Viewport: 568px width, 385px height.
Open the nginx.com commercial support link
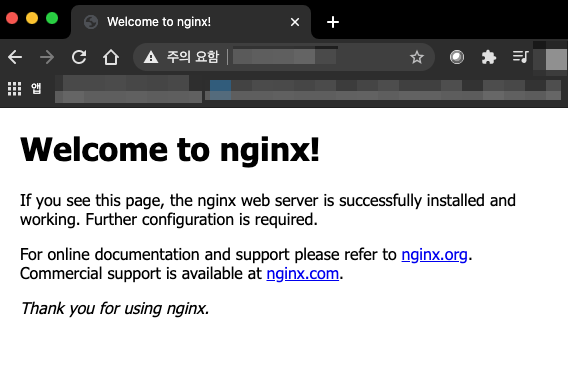[302, 274]
